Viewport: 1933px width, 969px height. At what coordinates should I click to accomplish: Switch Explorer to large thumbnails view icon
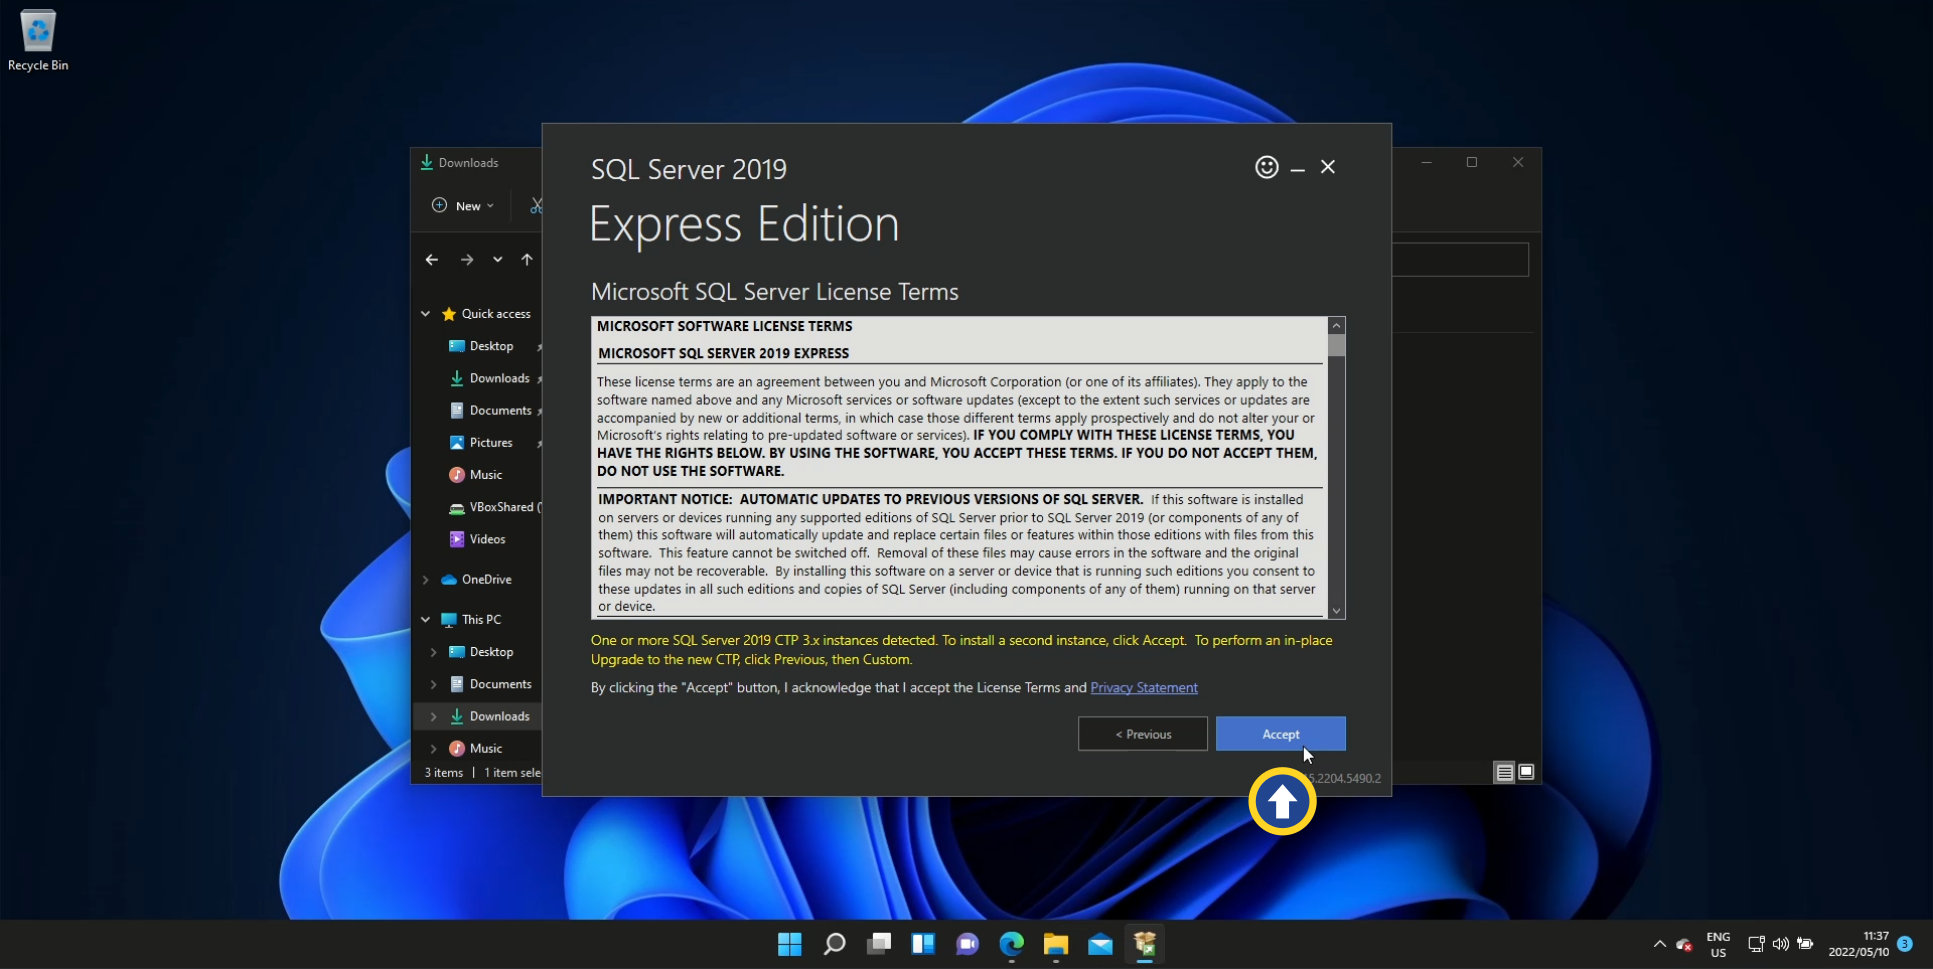pyautogui.click(x=1526, y=772)
